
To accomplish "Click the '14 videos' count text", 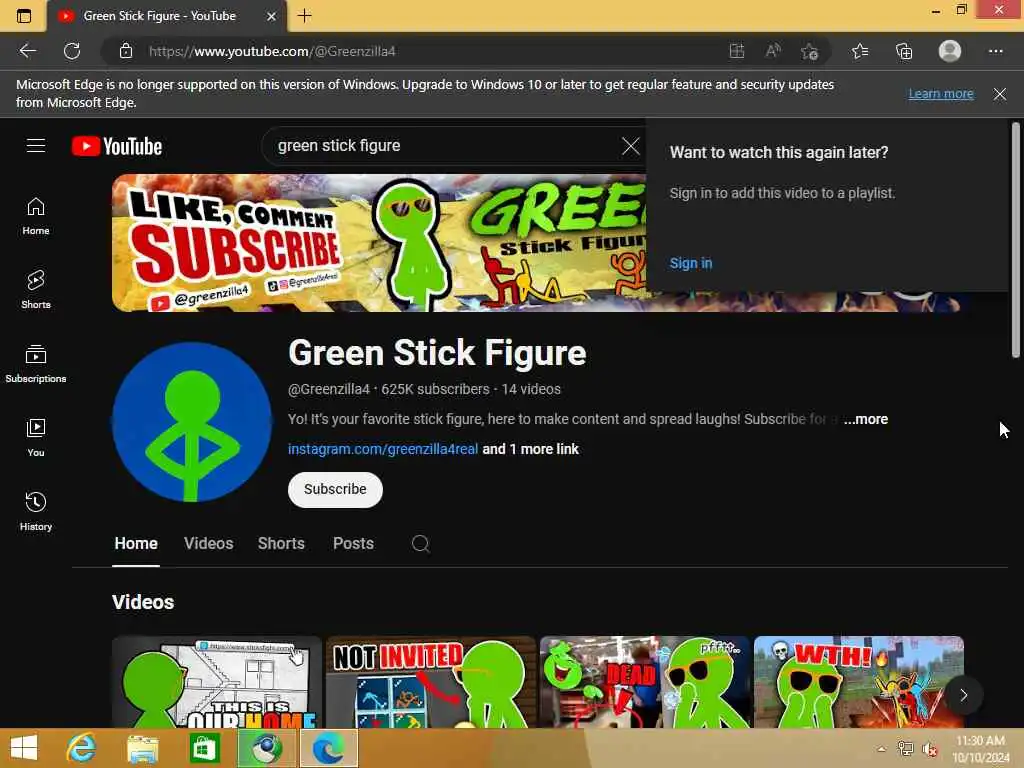I will click(x=531, y=389).
